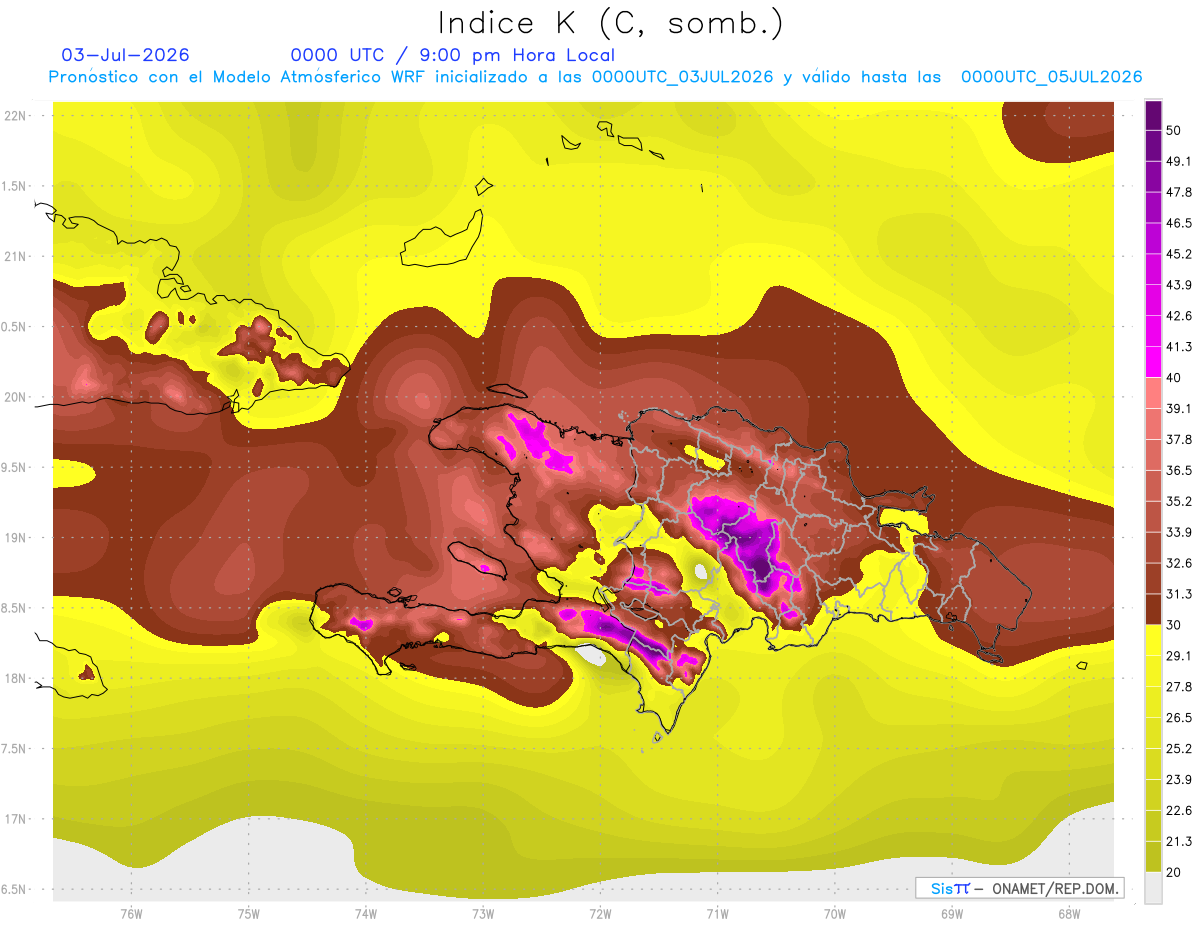Click the longitude axis label "75W"
Viewport: 1200px width, 927px height.
point(248,913)
